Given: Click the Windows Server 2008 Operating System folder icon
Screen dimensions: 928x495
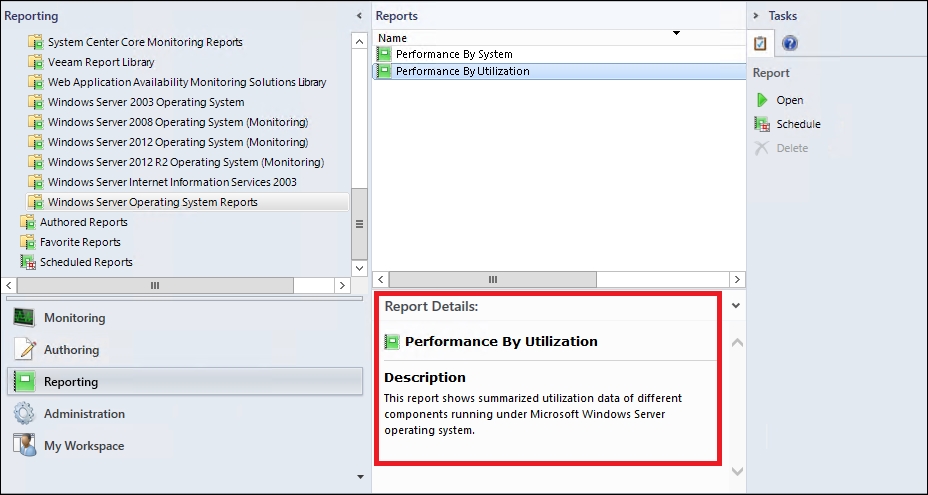Looking at the screenshot, I should click(x=36, y=123).
